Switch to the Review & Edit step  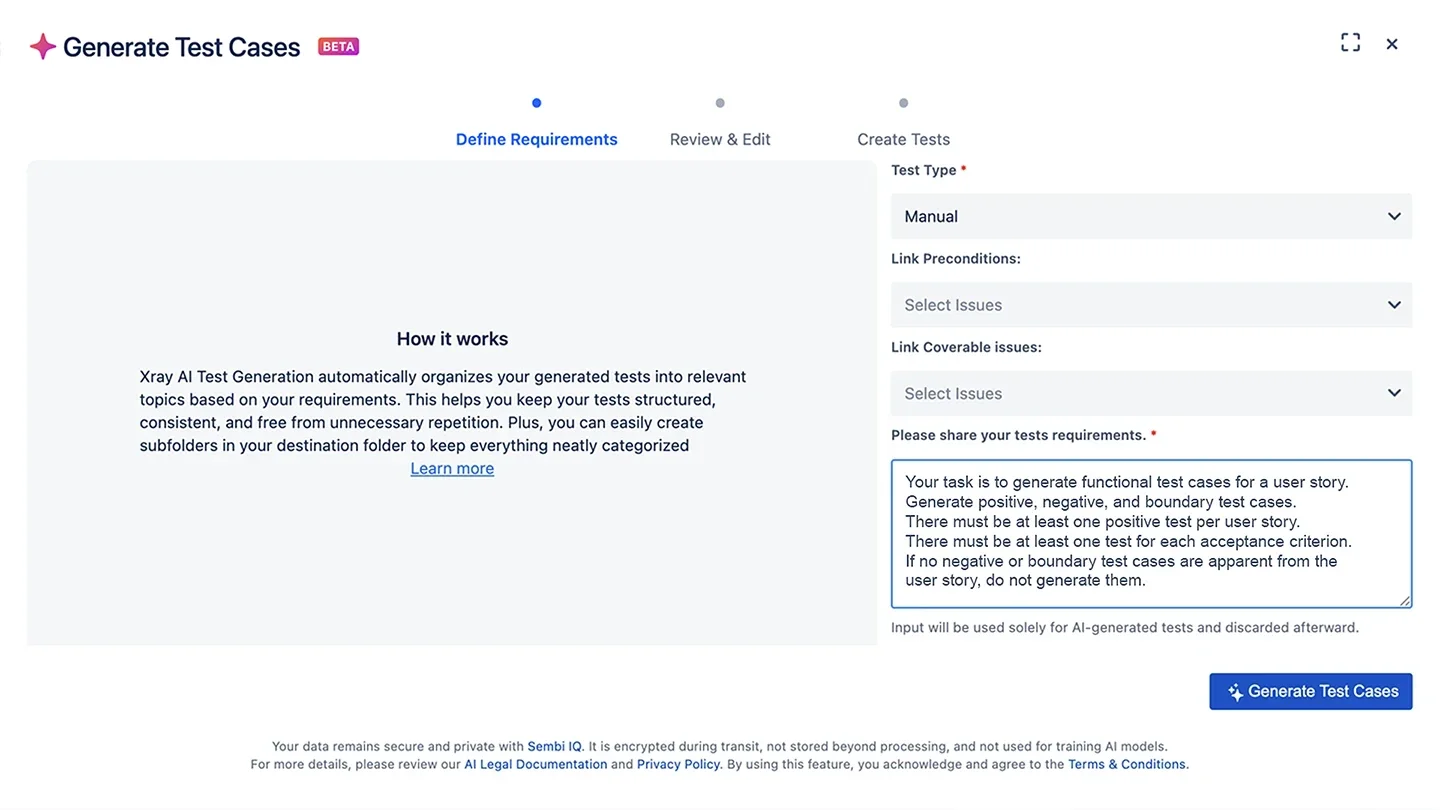pyautogui.click(x=720, y=139)
